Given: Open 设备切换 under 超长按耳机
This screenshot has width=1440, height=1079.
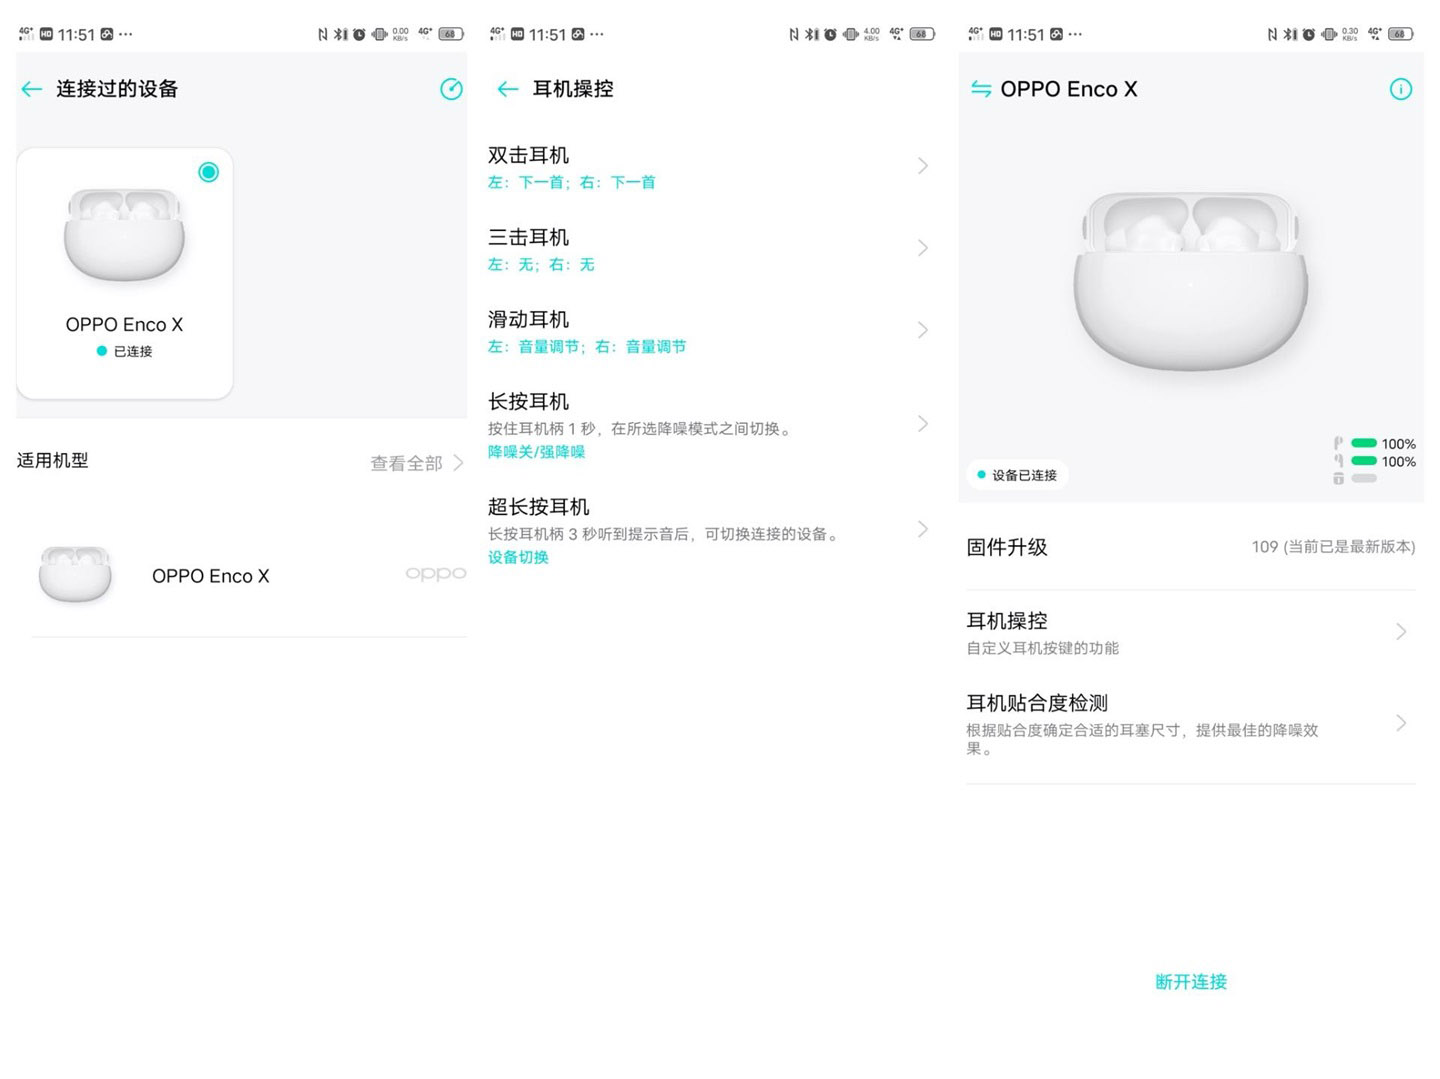Looking at the screenshot, I should click(x=517, y=557).
